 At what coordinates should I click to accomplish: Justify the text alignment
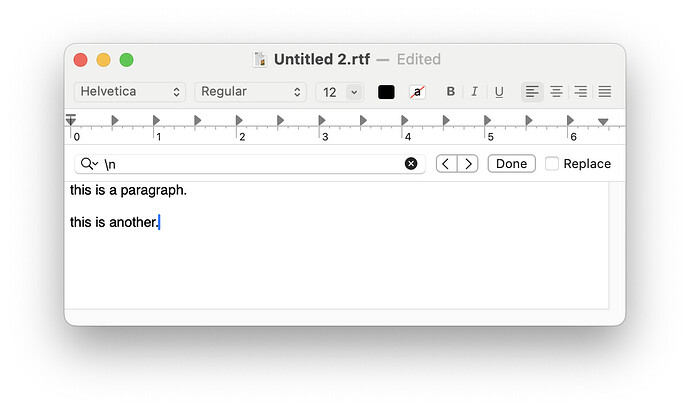604,92
